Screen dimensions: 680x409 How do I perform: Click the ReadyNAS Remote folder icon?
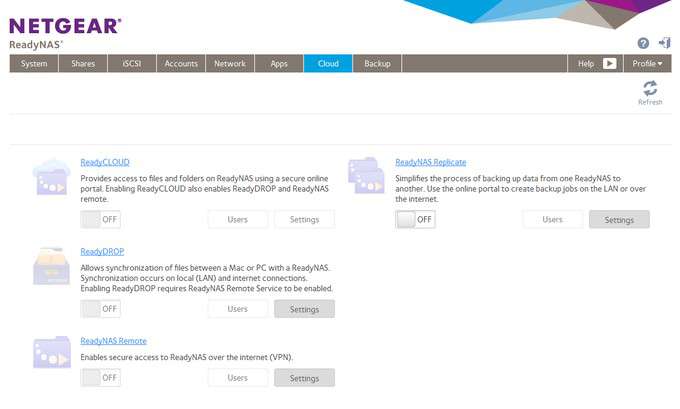coord(52,352)
